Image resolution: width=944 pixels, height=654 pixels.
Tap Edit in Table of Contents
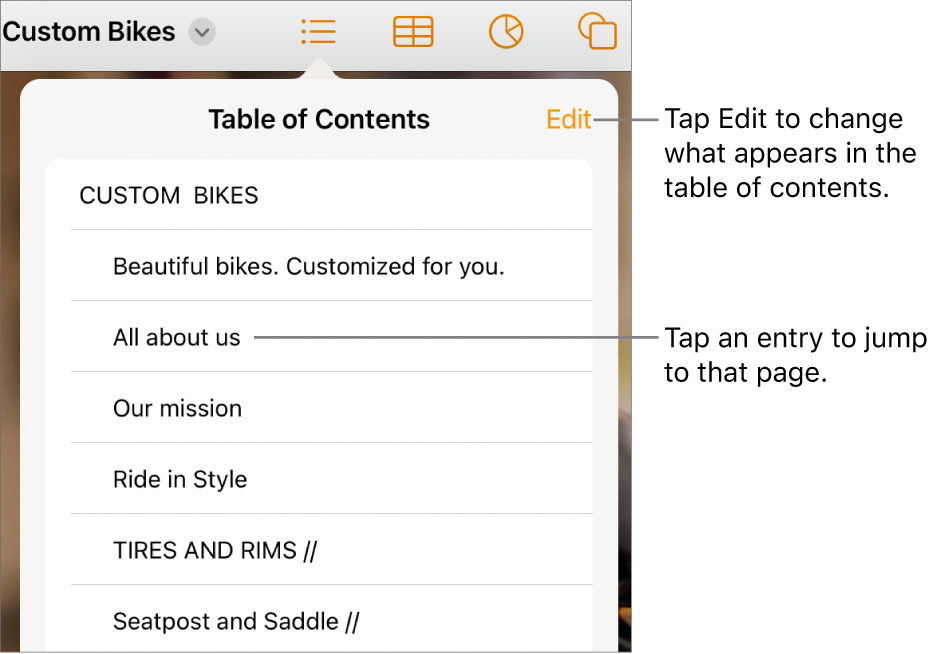[568, 119]
